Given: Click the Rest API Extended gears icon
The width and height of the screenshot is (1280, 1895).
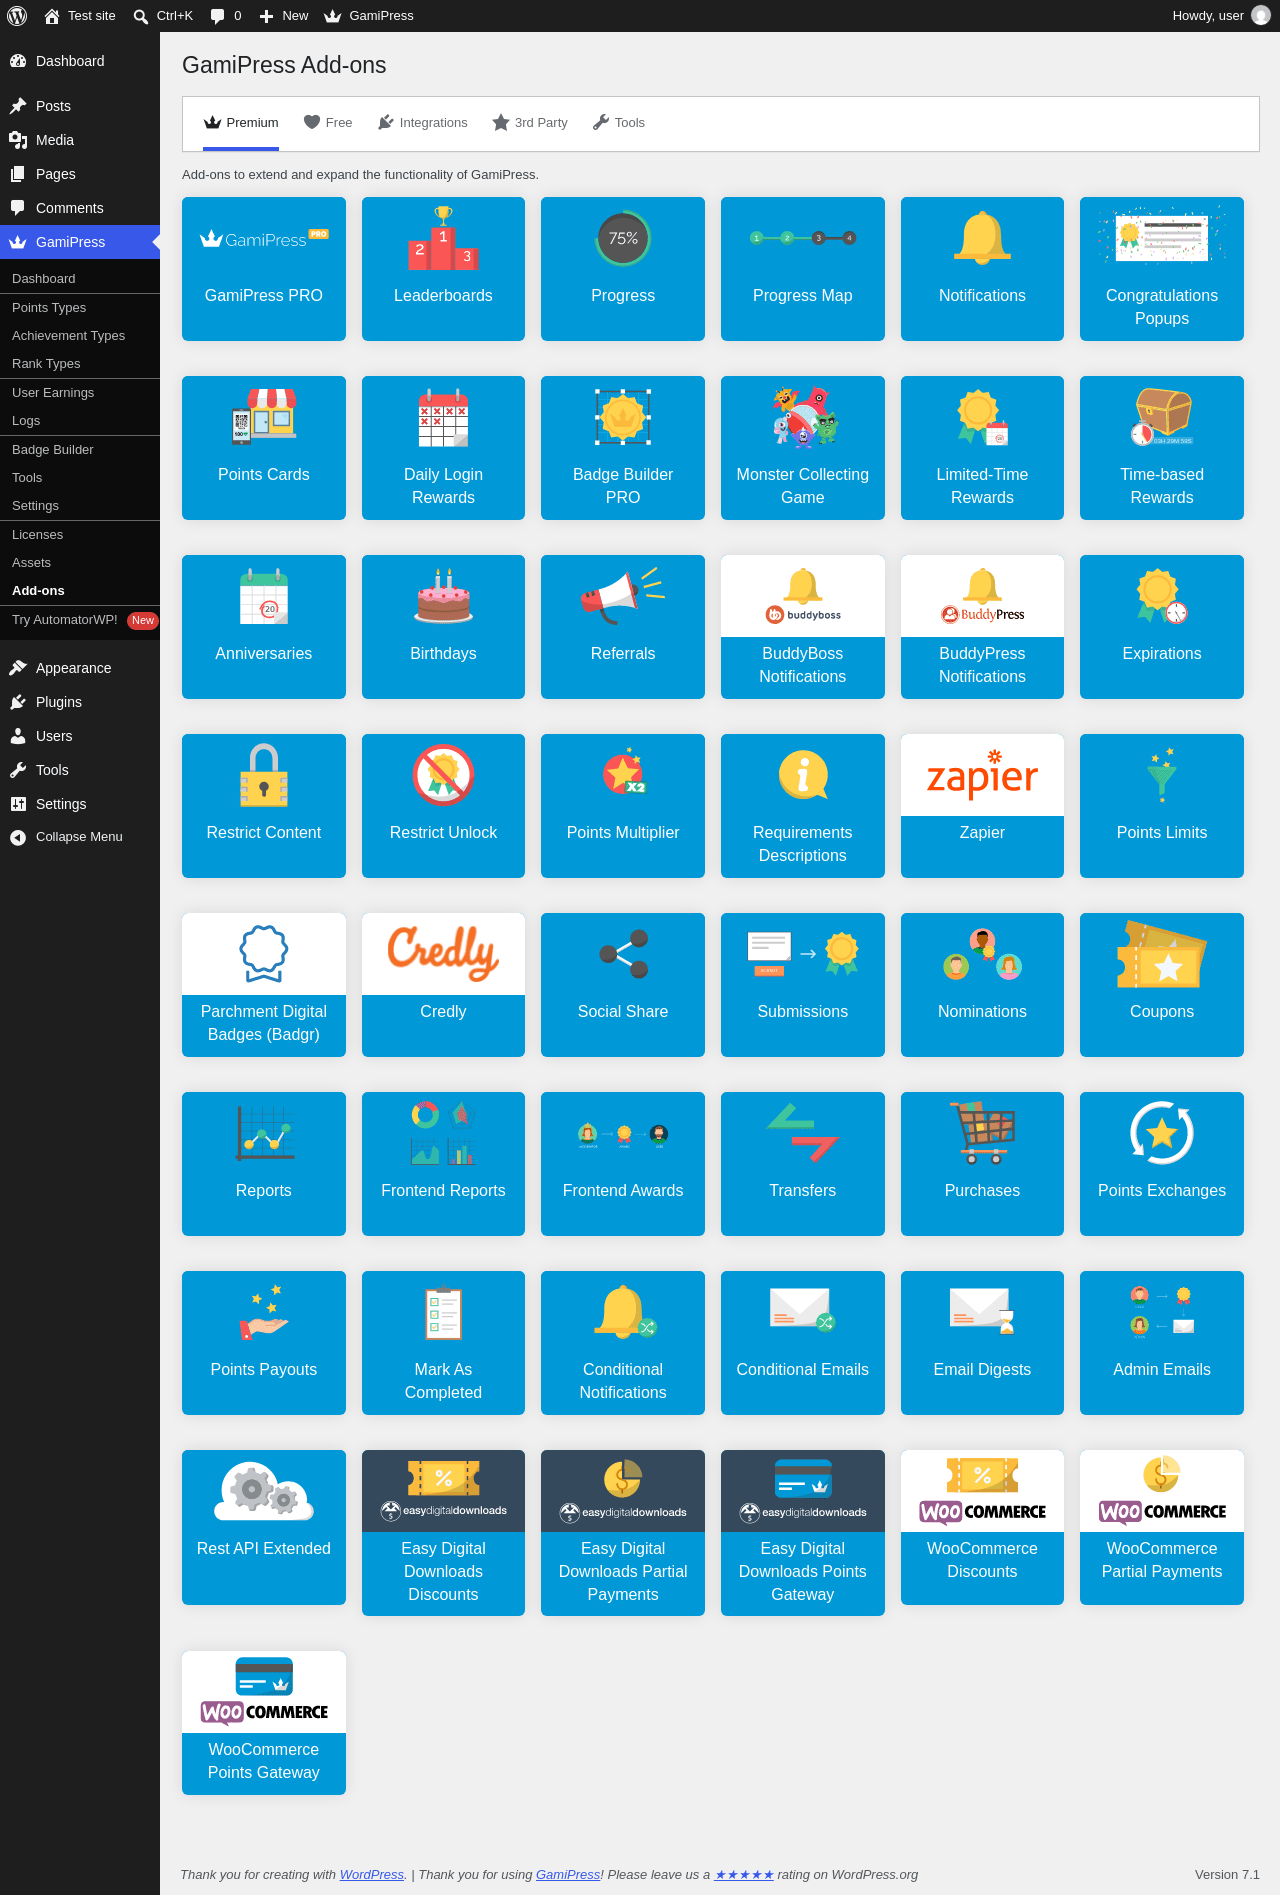Looking at the screenshot, I should click(264, 1491).
